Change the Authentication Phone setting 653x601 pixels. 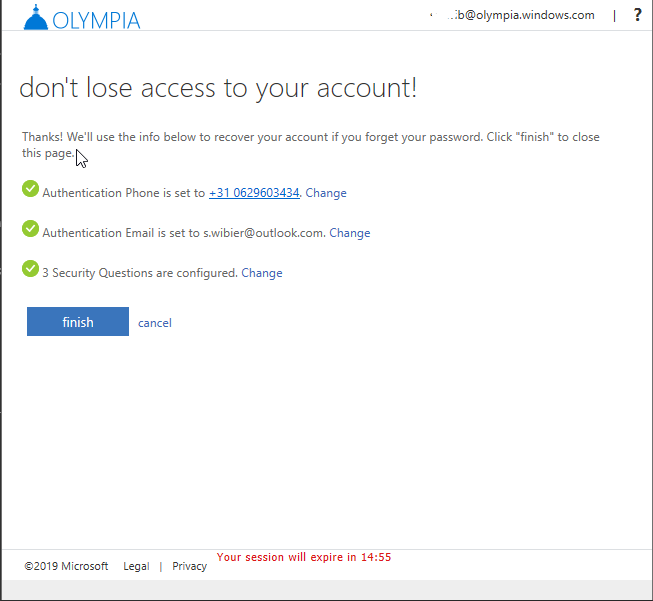pyautogui.click(x=326, y=193)
